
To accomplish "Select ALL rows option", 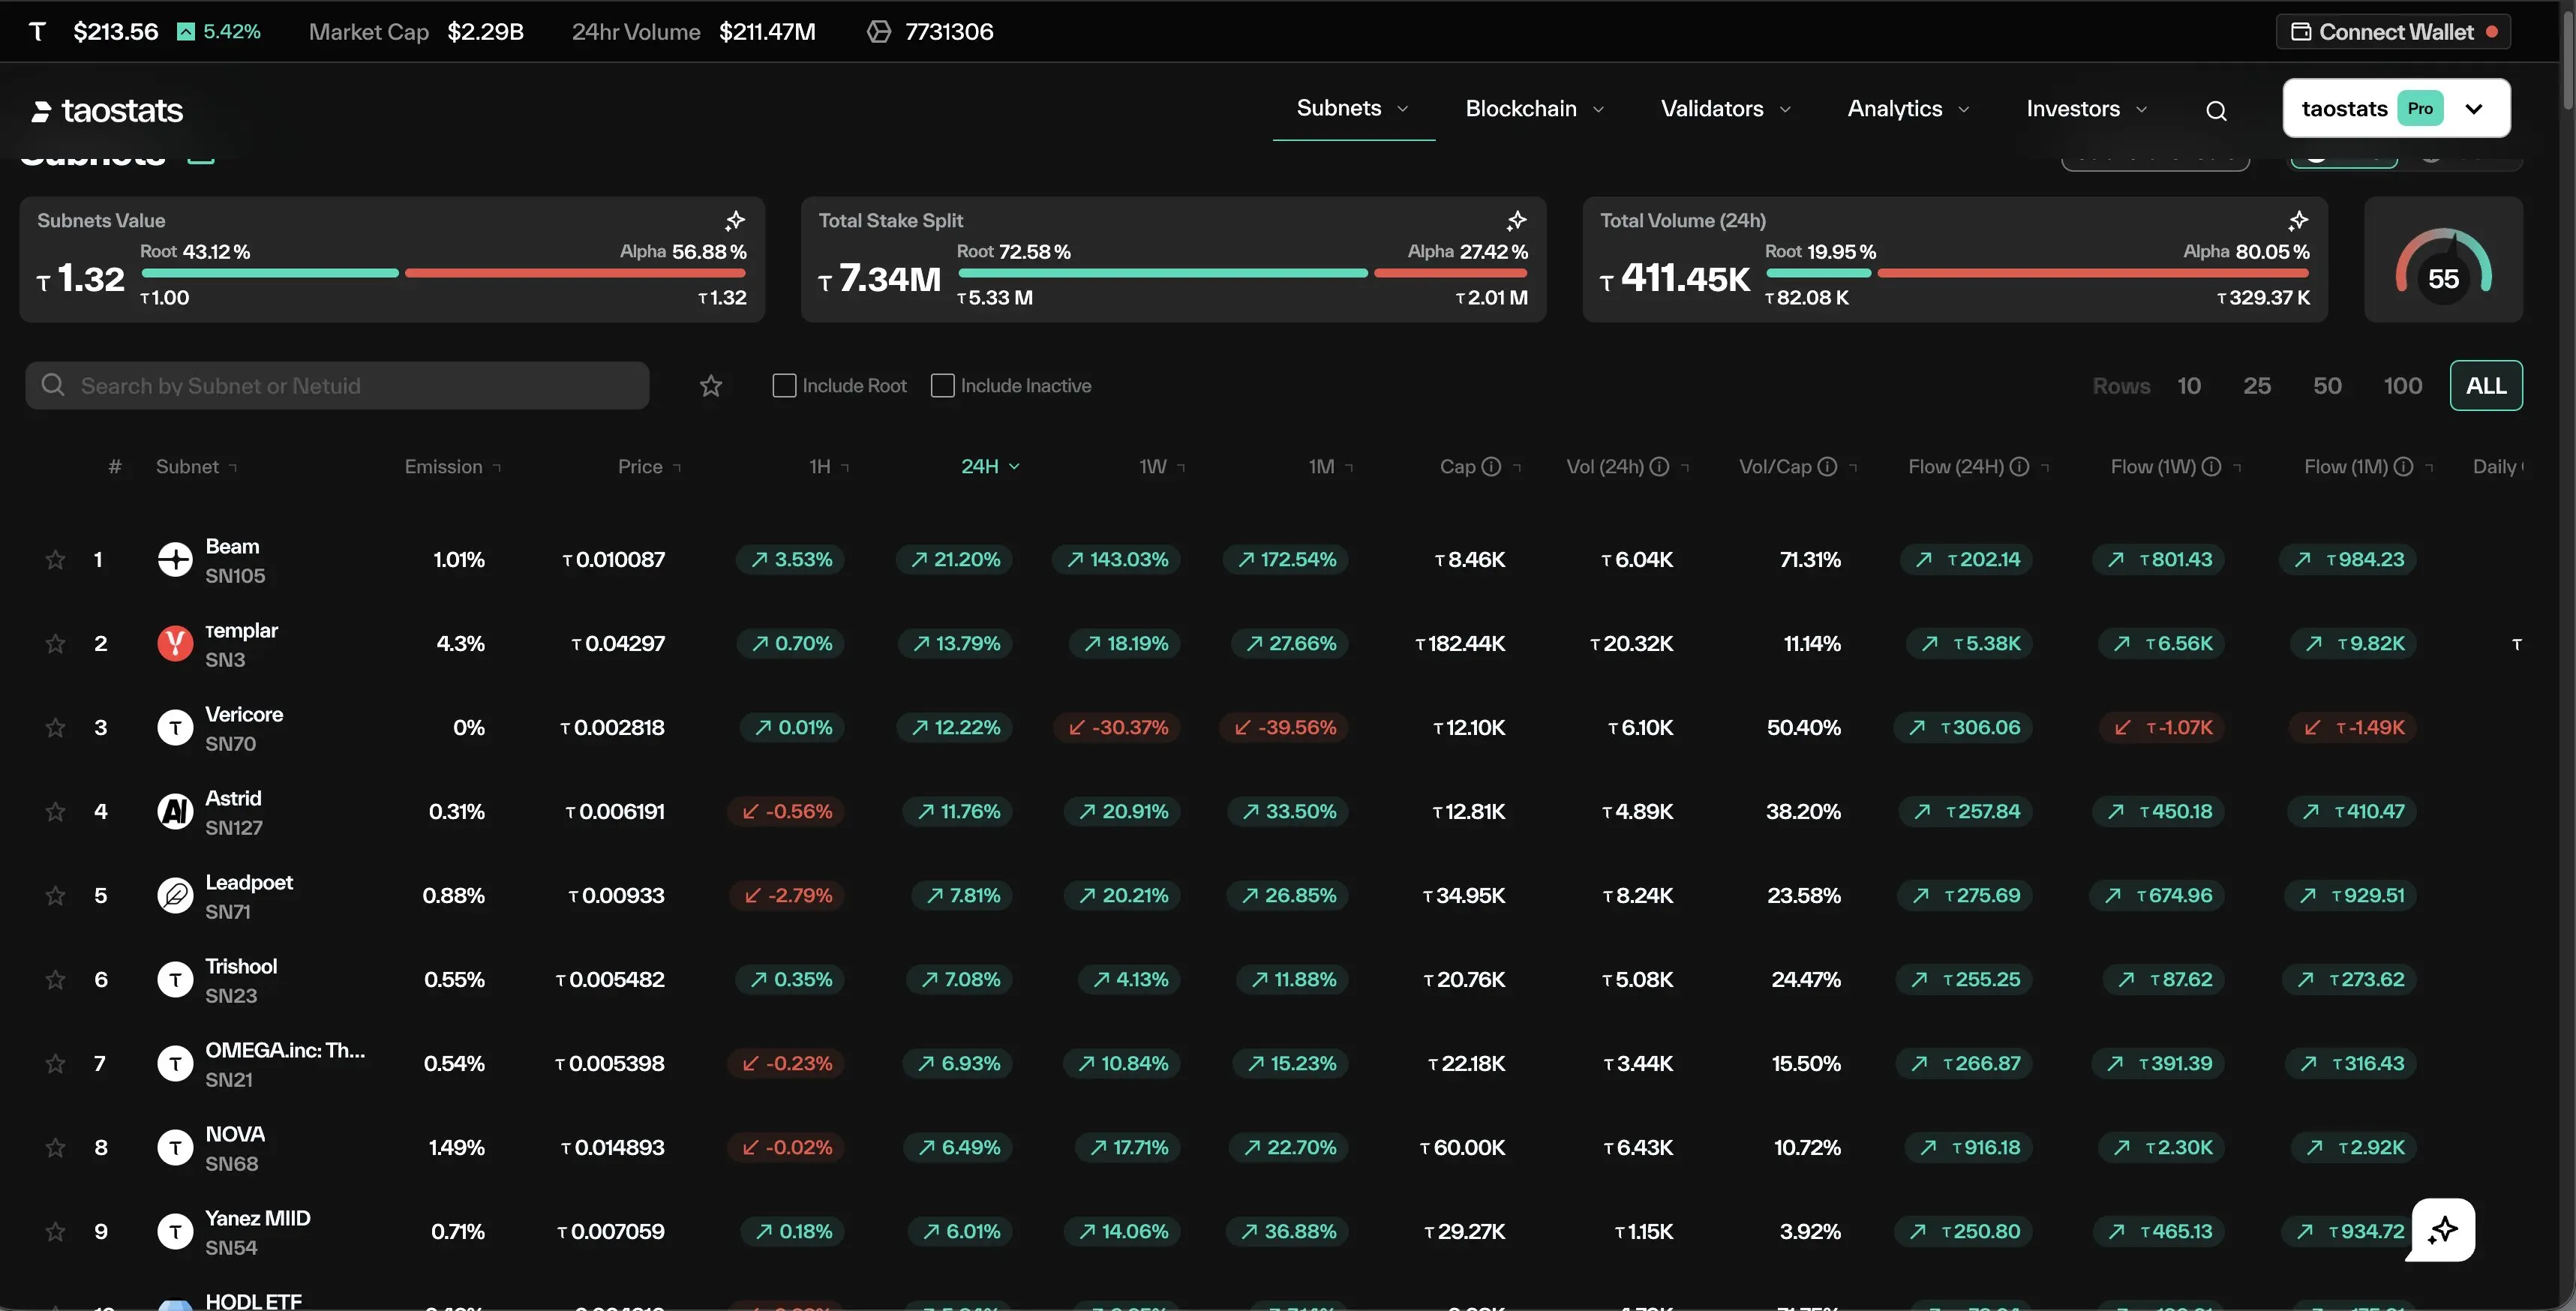I will [2485, 386].
